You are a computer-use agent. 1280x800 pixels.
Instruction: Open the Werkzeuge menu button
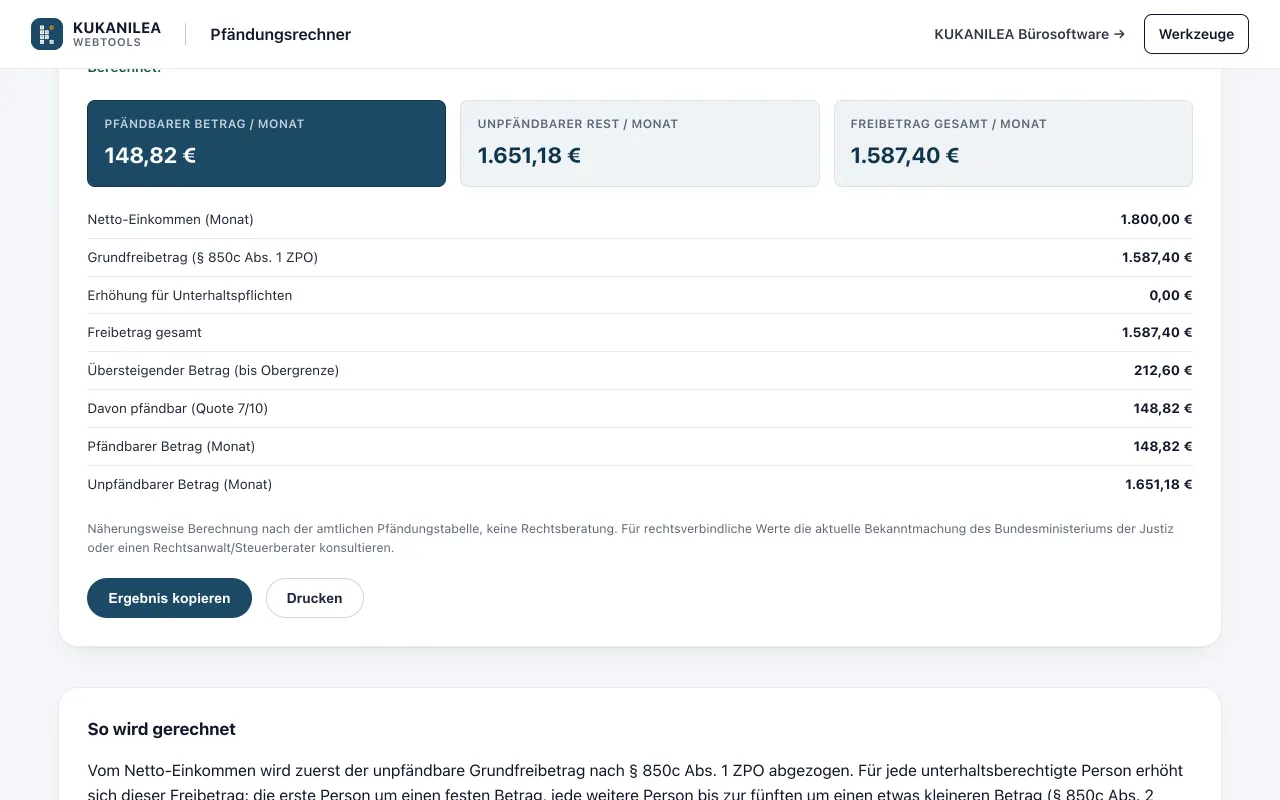pyautogui.click(x=1196, y=34)
